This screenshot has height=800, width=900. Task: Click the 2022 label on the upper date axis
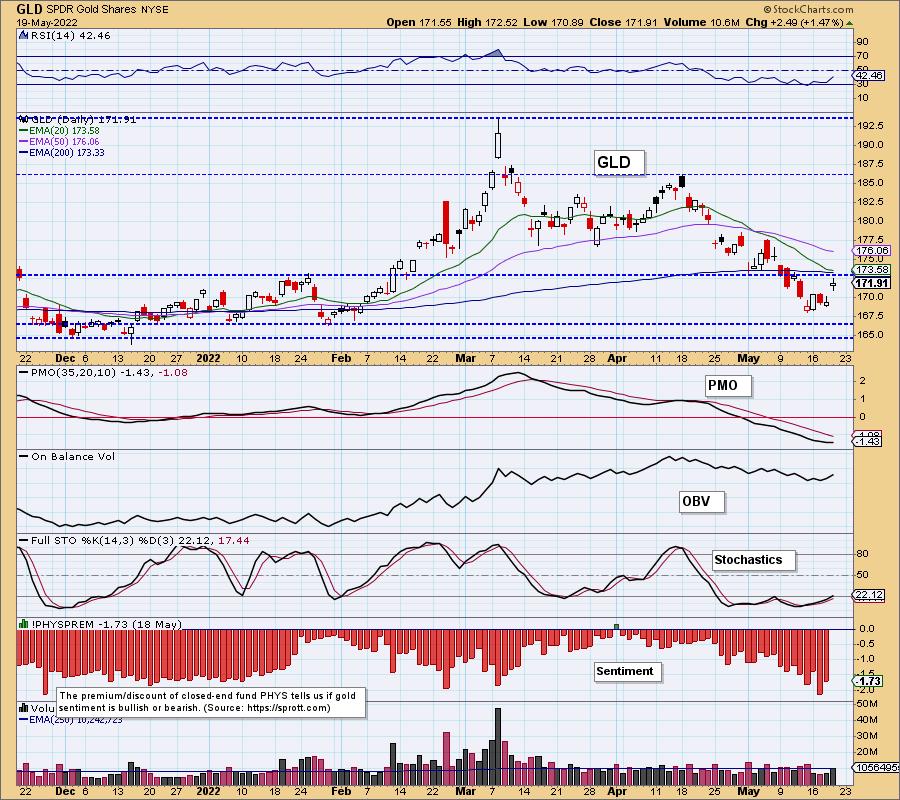pos(208,358)
